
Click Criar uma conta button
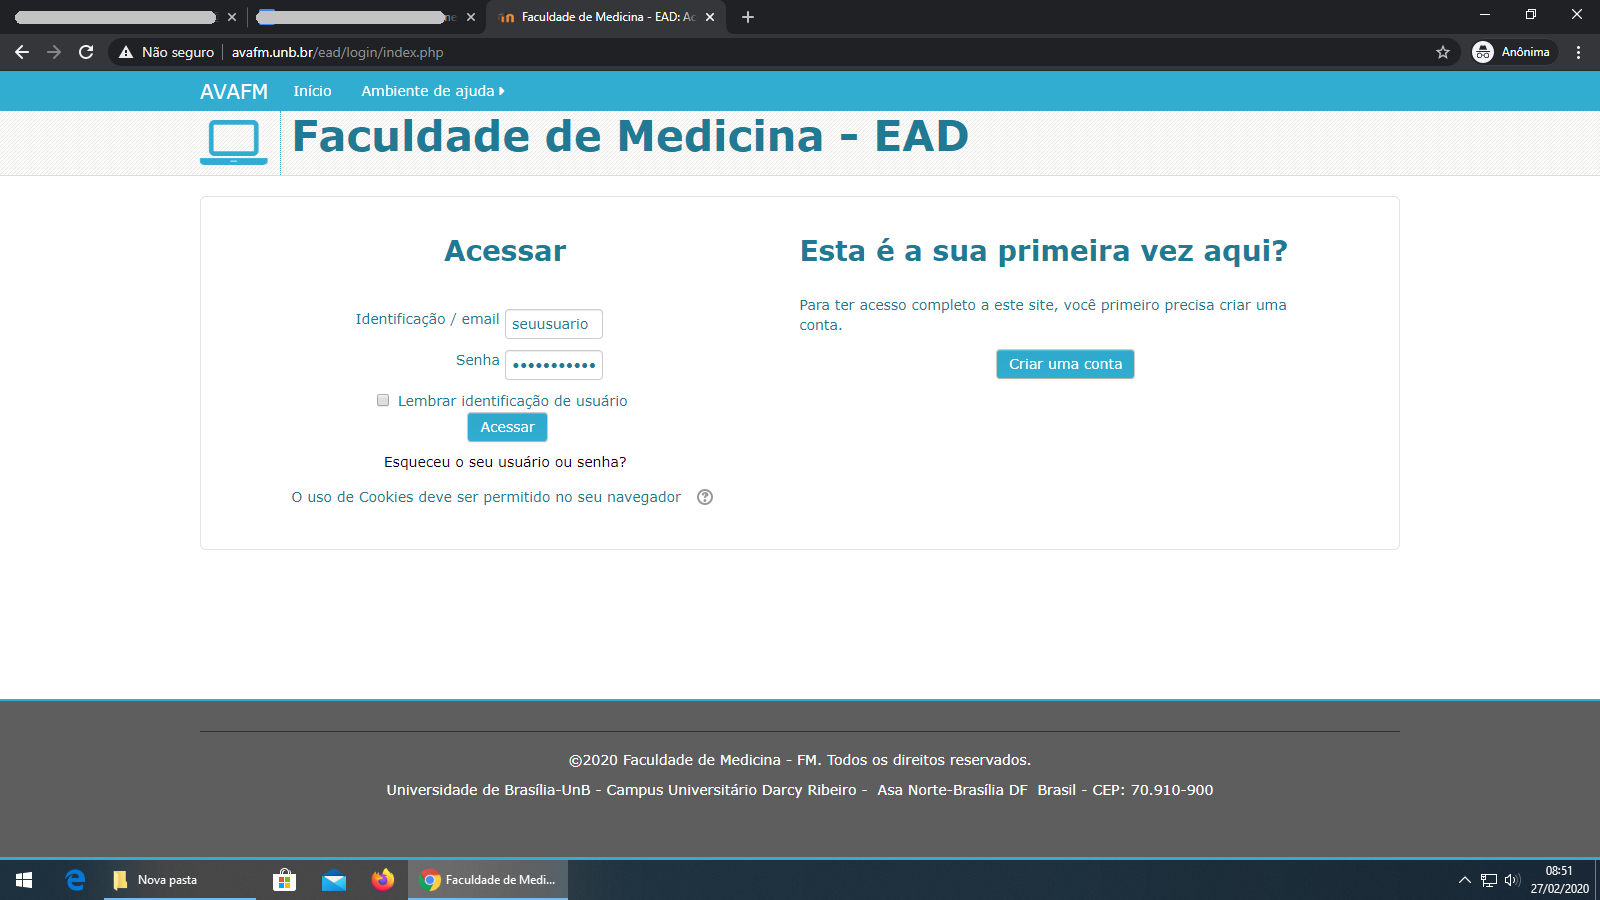(x=1065, y=364)
